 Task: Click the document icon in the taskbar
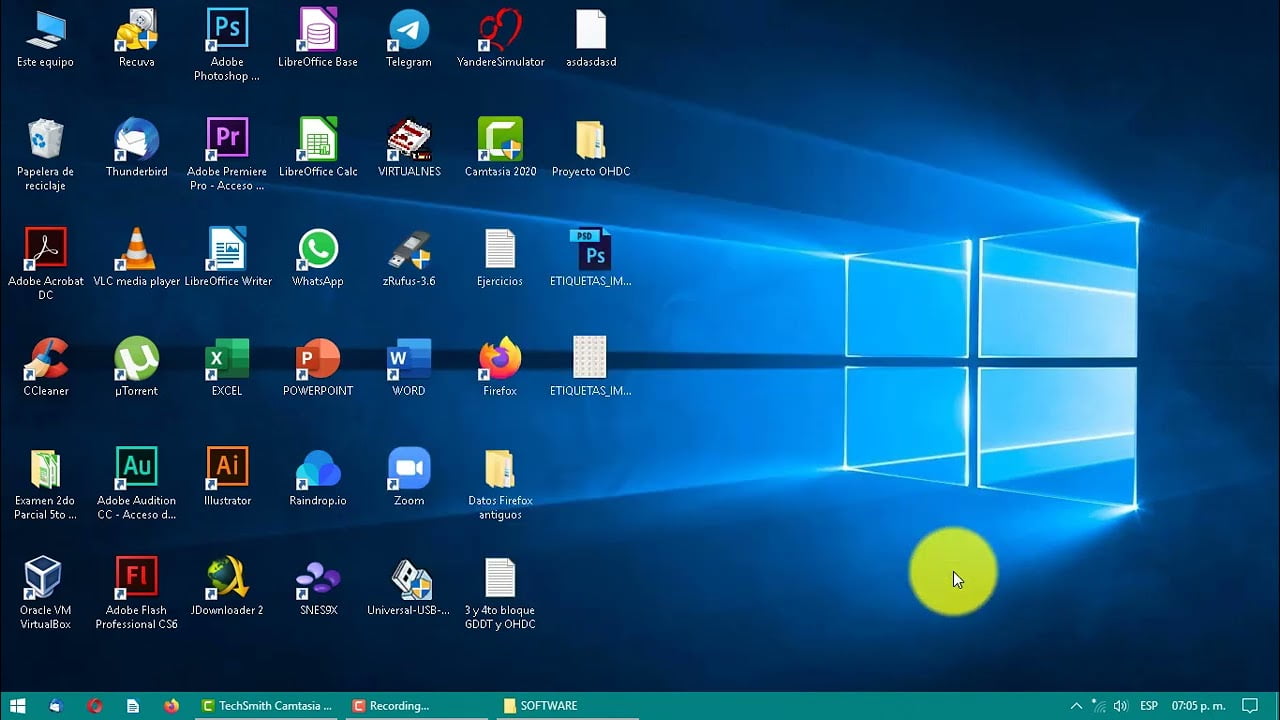coord(133,705)
